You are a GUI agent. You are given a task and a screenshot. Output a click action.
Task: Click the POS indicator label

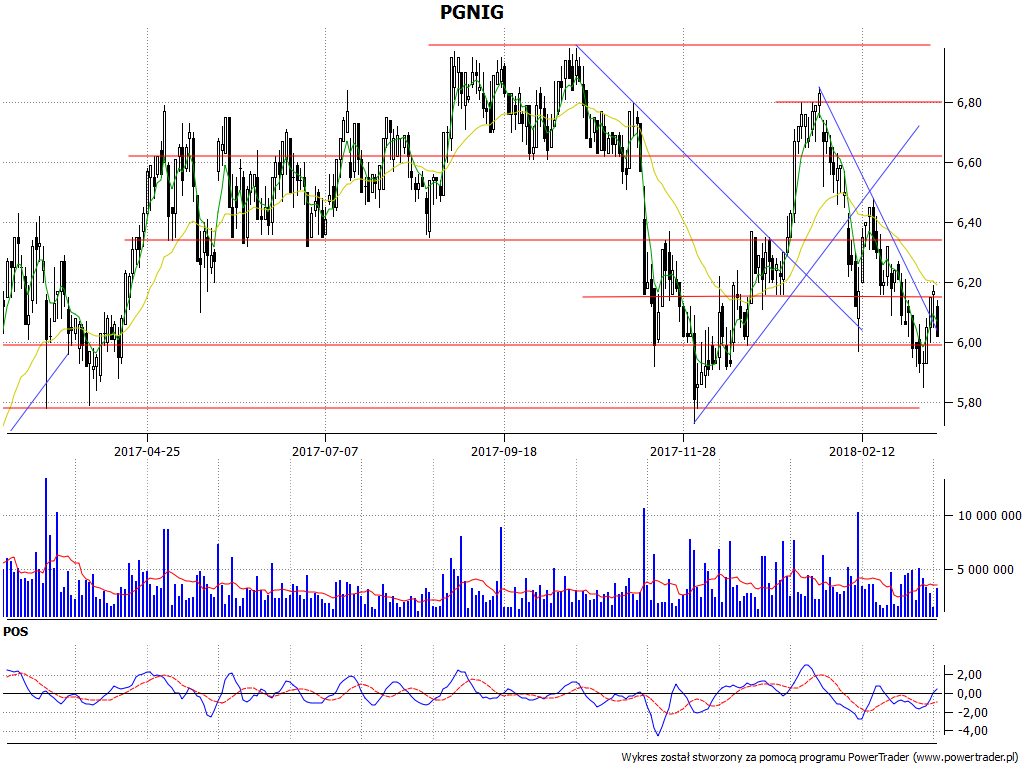tap(16, 632)
